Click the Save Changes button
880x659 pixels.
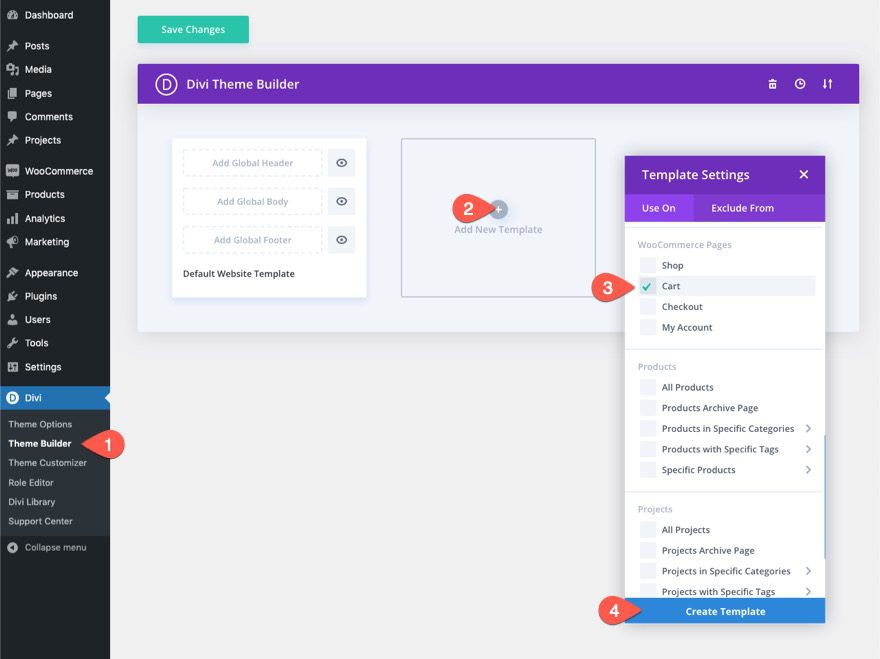(x=192, y=30)
